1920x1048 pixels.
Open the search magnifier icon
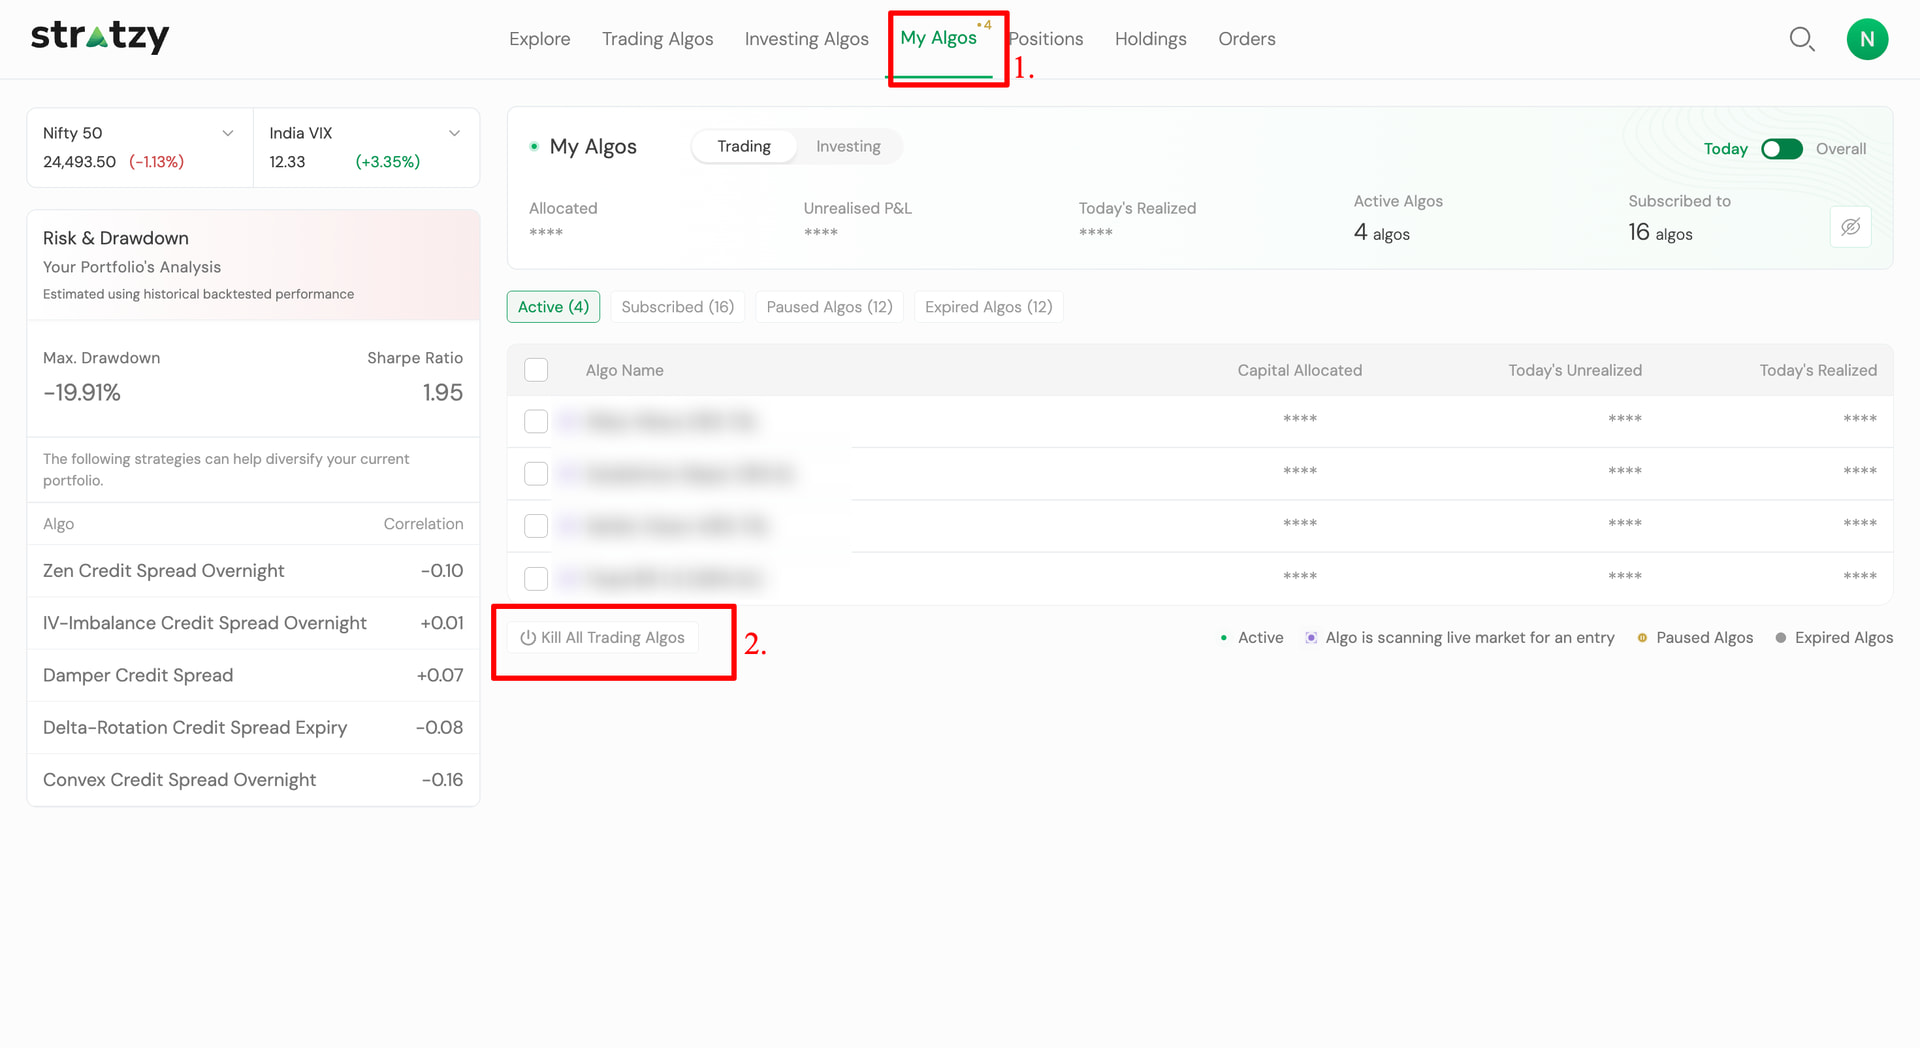point(1801,39)
